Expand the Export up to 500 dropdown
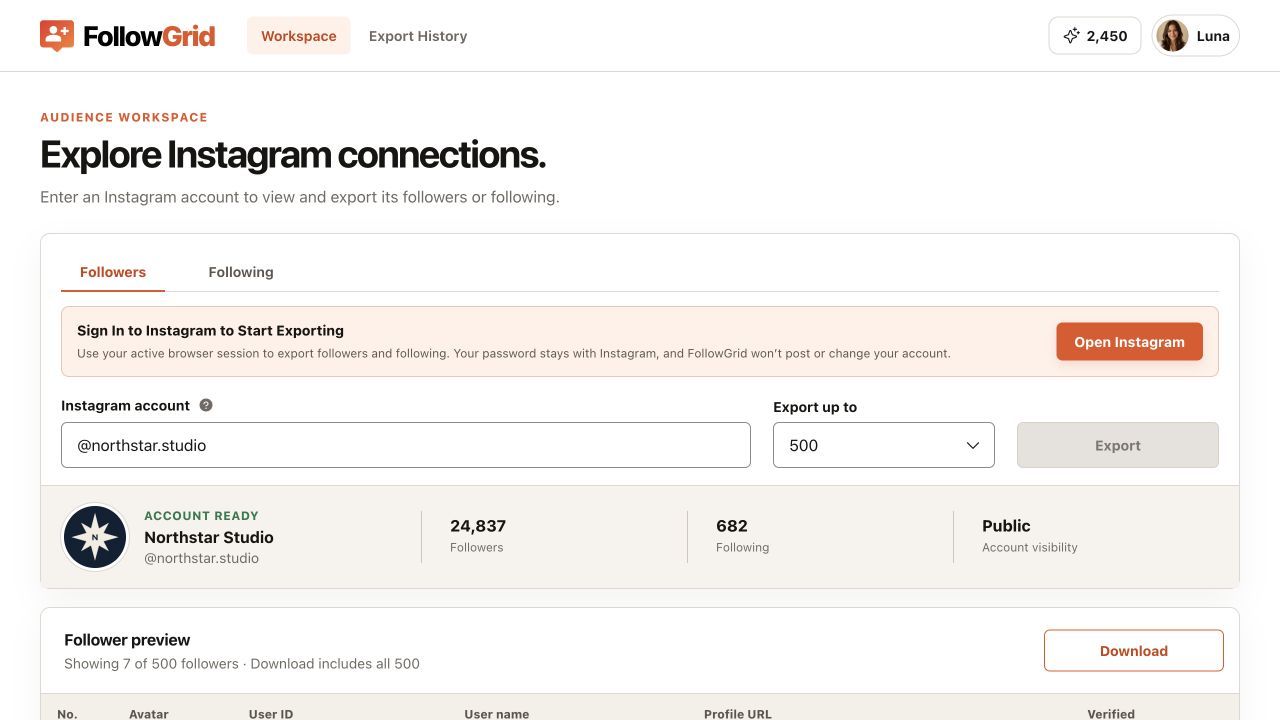Viewport: 1280px width, 720px height. tap(884, 445)
